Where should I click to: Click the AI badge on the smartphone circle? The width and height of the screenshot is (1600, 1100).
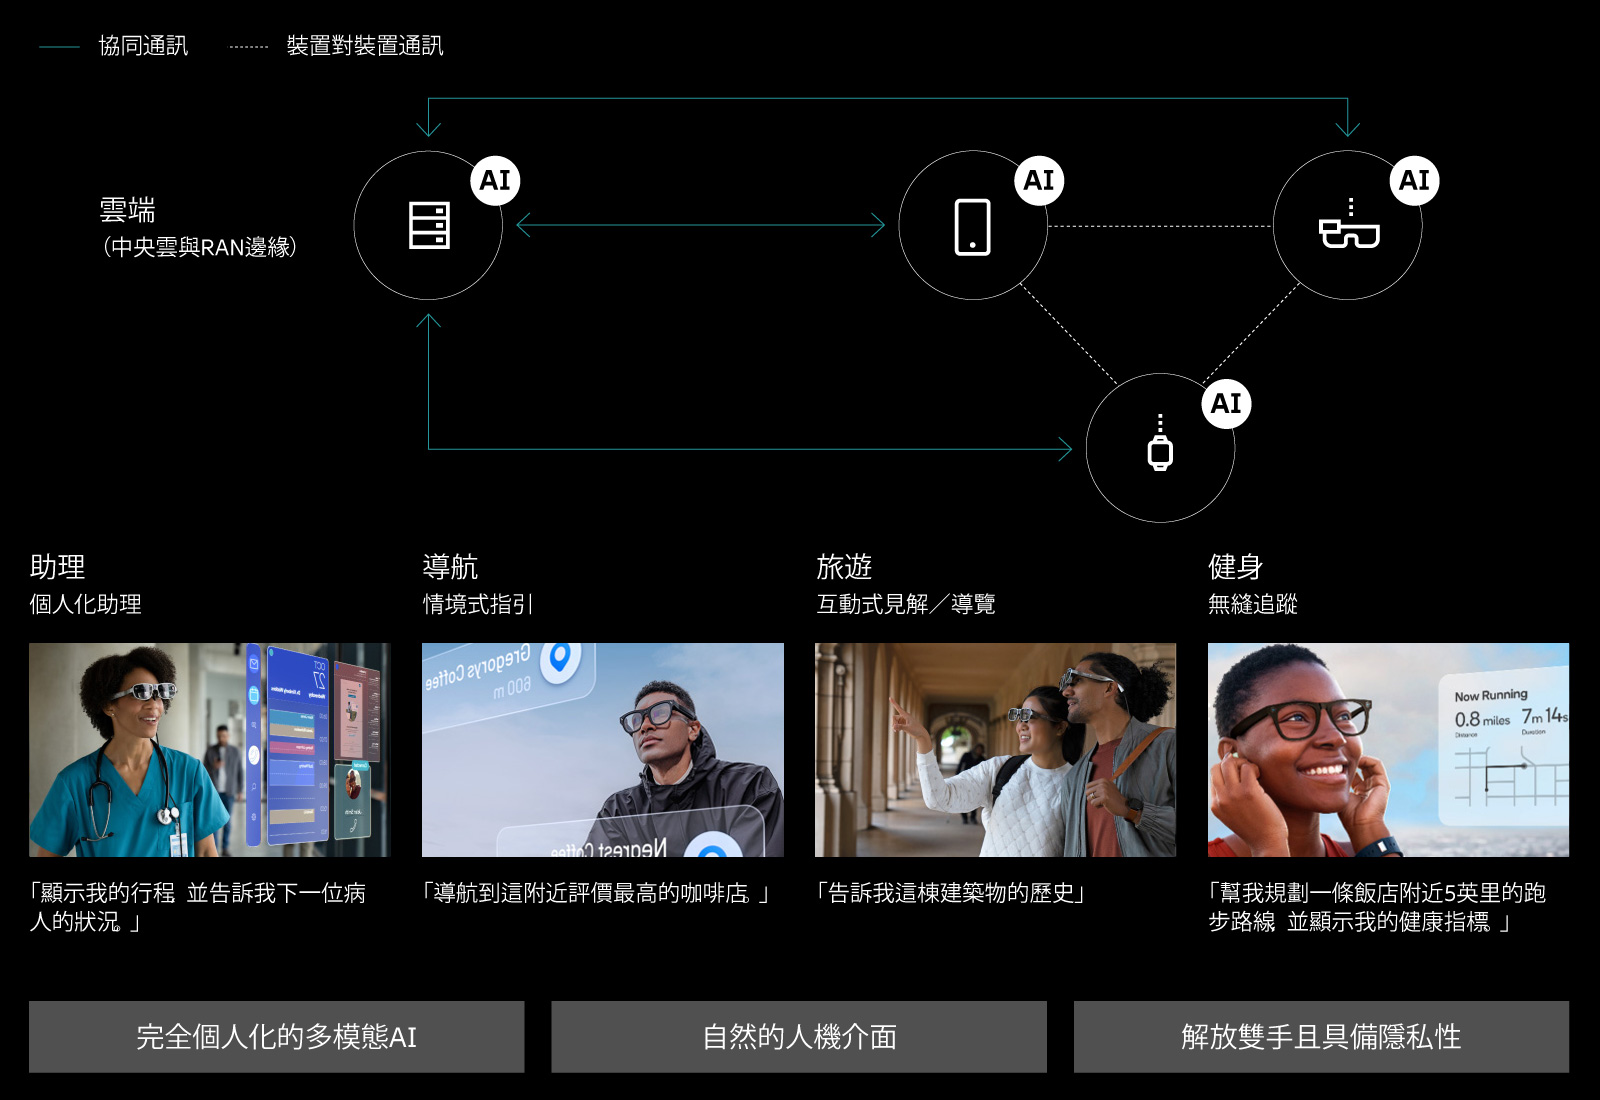click(x=1039, y=180)
